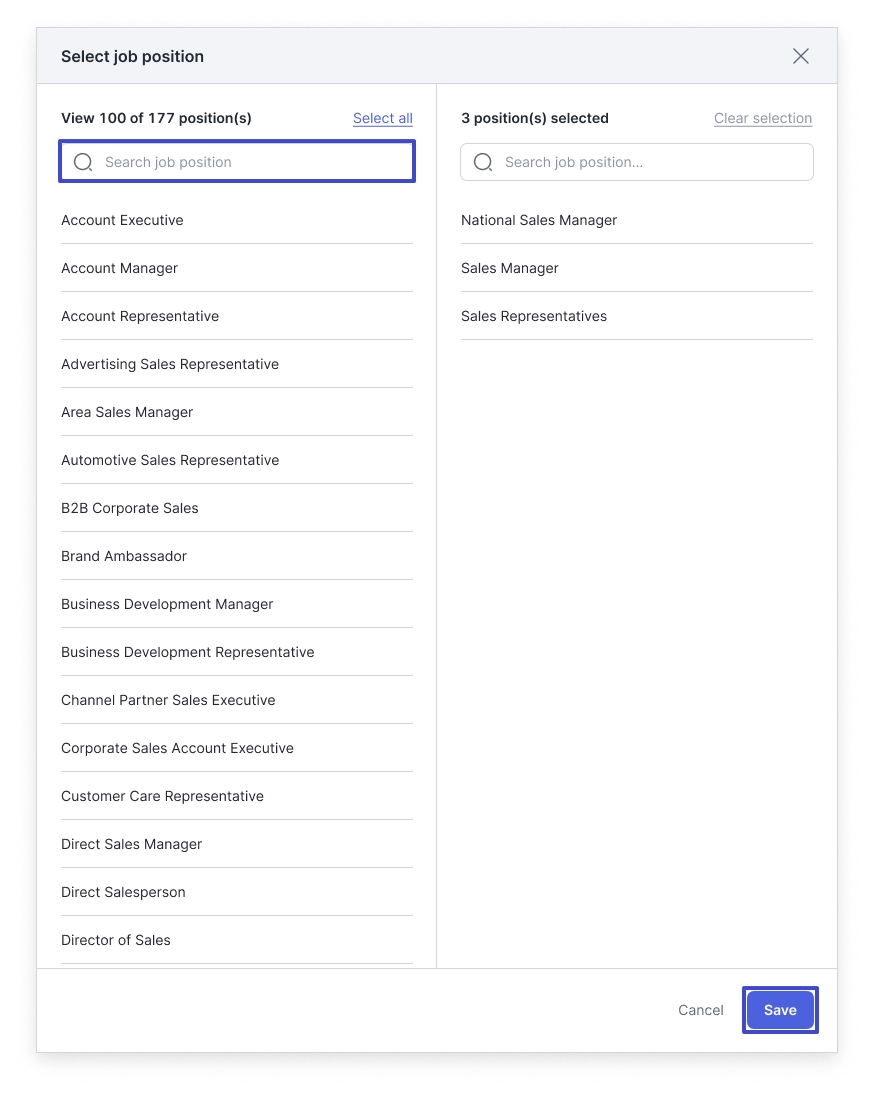Click the Select all link

(x=383, y=118)
